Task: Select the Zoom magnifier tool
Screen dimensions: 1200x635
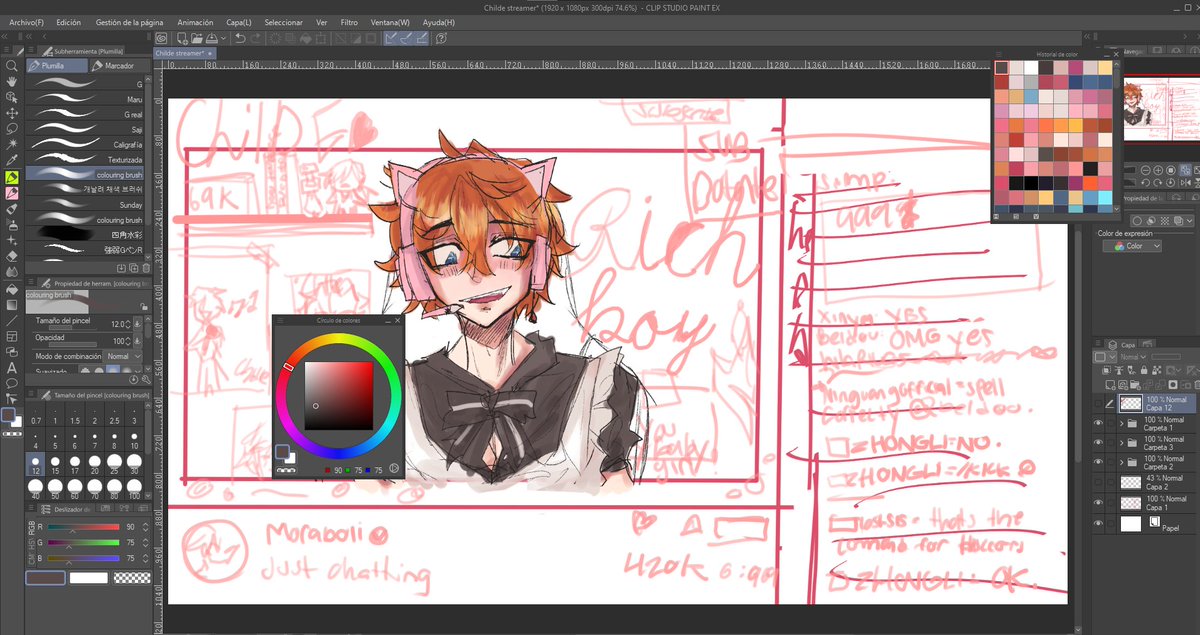Action: 12,66
